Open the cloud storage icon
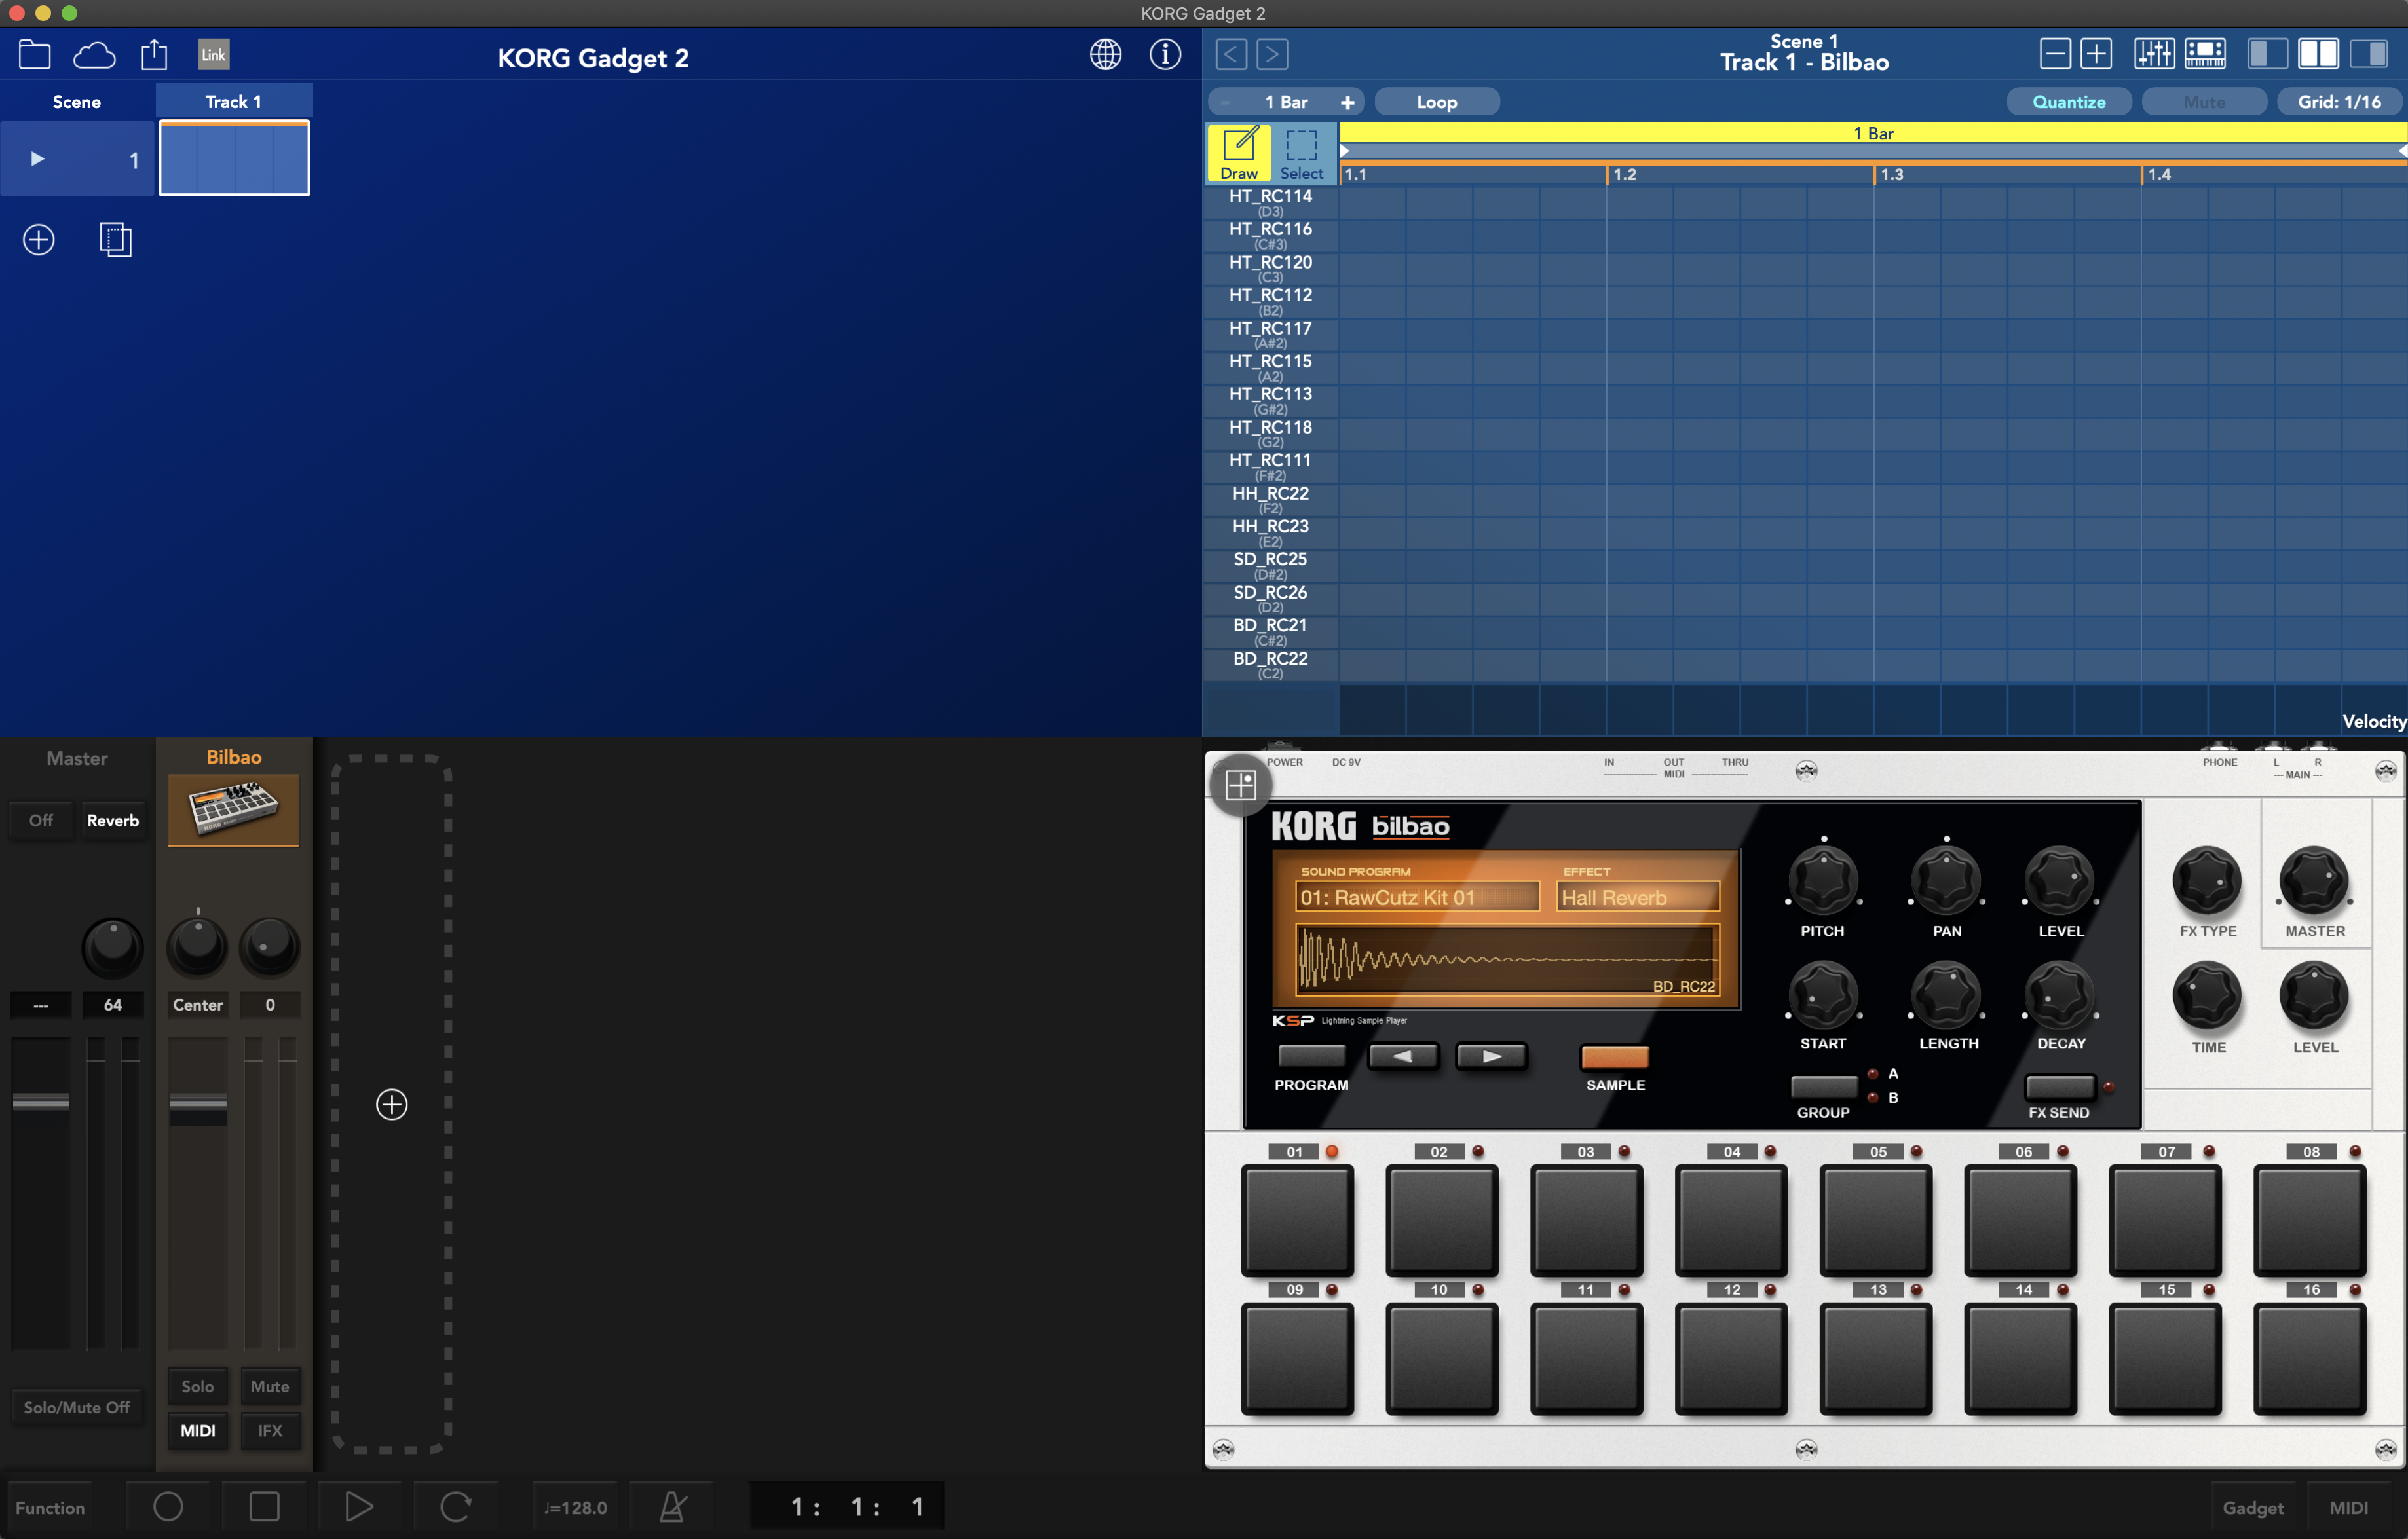The height and width of the screenshot is (1539, 2408). 94,54
